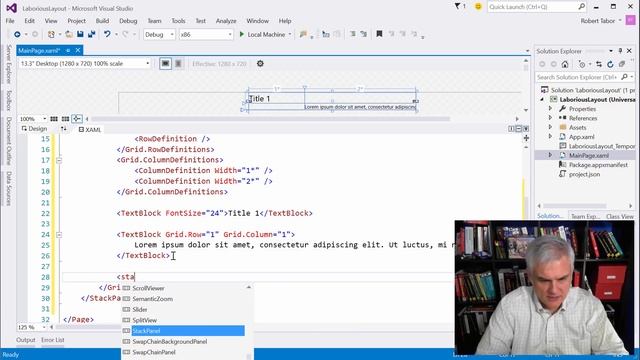Open the Error List tab
The image size is (640, 360).
(53, 340)
